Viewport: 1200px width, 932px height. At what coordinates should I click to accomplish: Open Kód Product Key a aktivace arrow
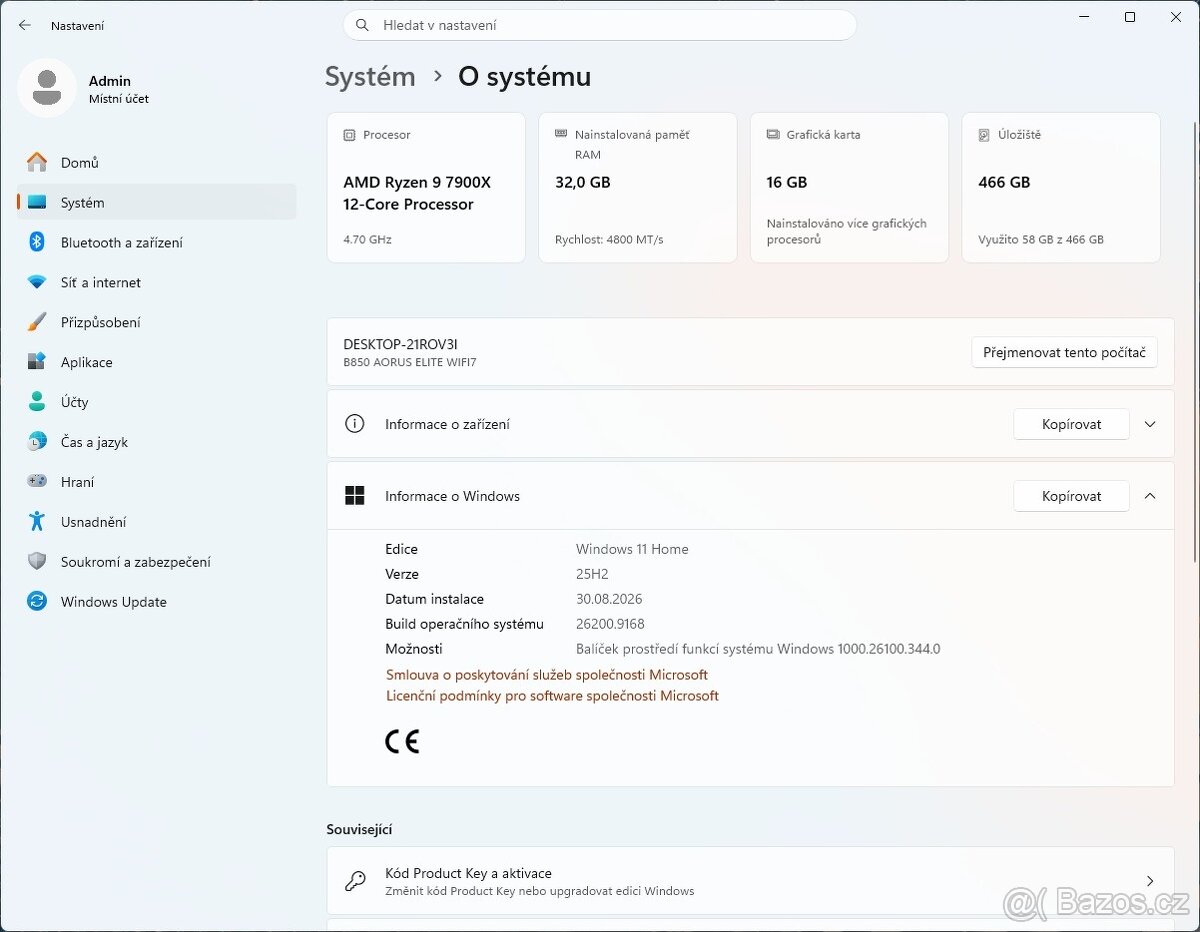1150,881
